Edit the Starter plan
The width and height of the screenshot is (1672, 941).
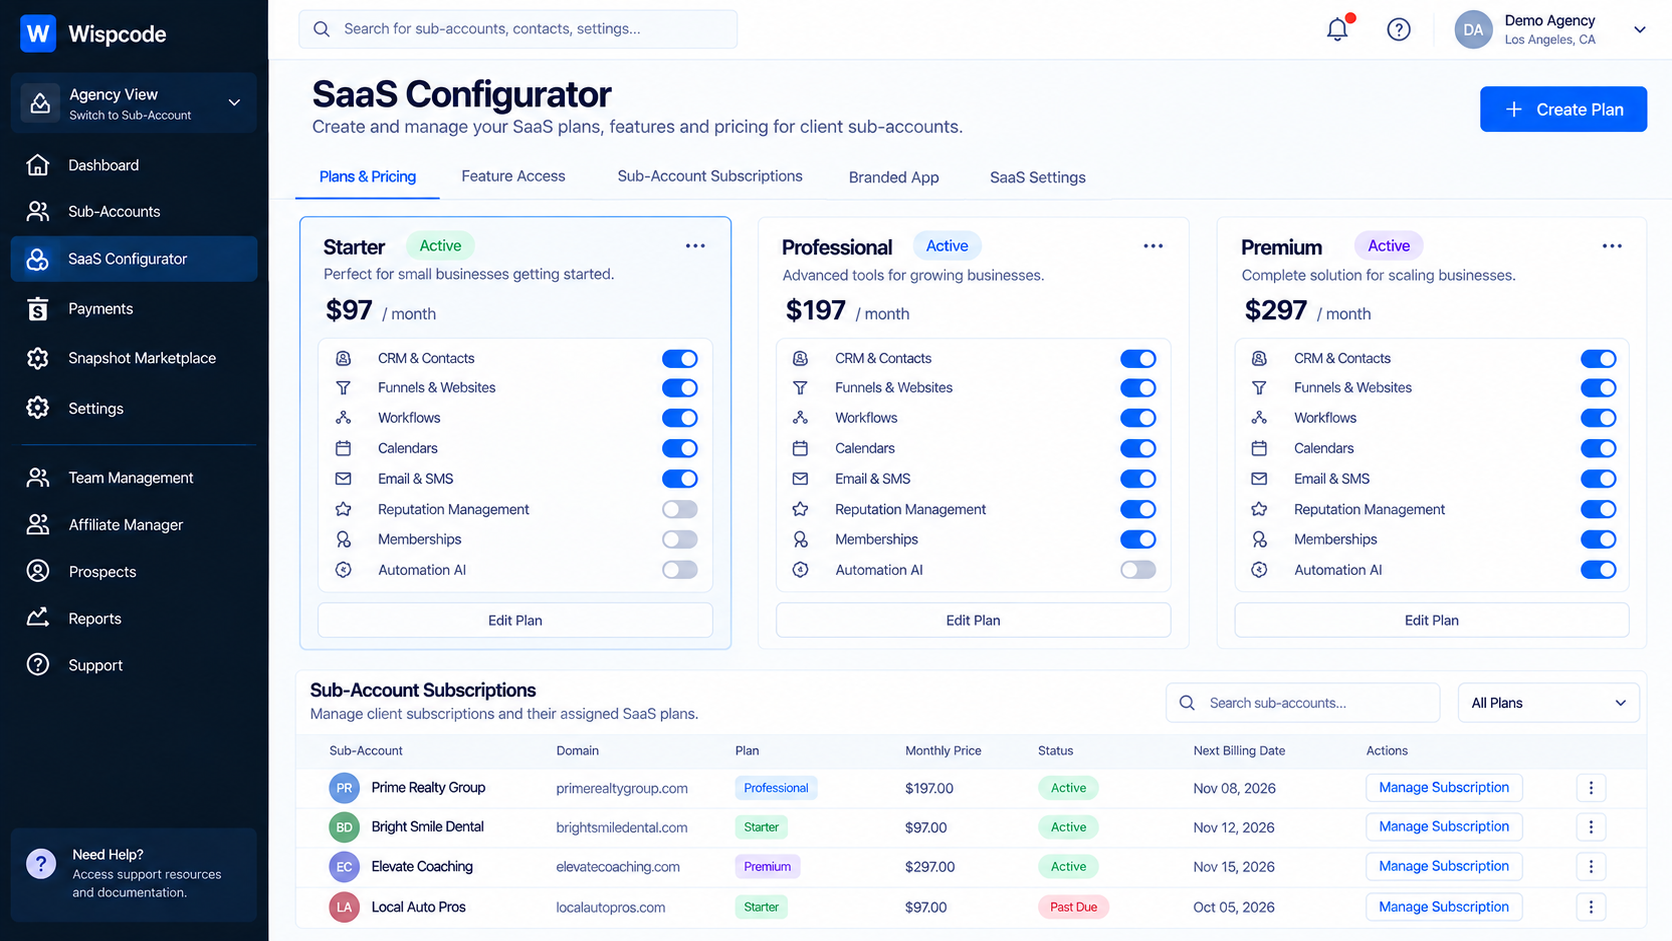(515, 620)
